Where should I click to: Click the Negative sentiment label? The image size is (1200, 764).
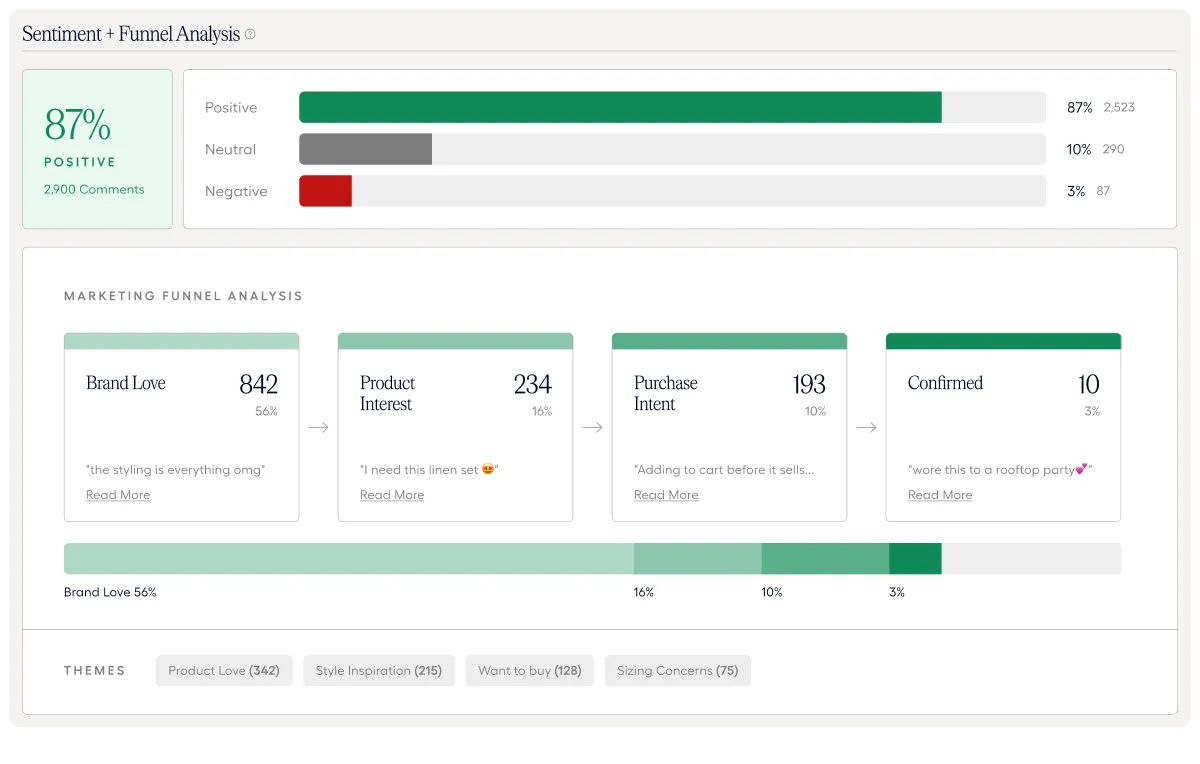[236, 191]
